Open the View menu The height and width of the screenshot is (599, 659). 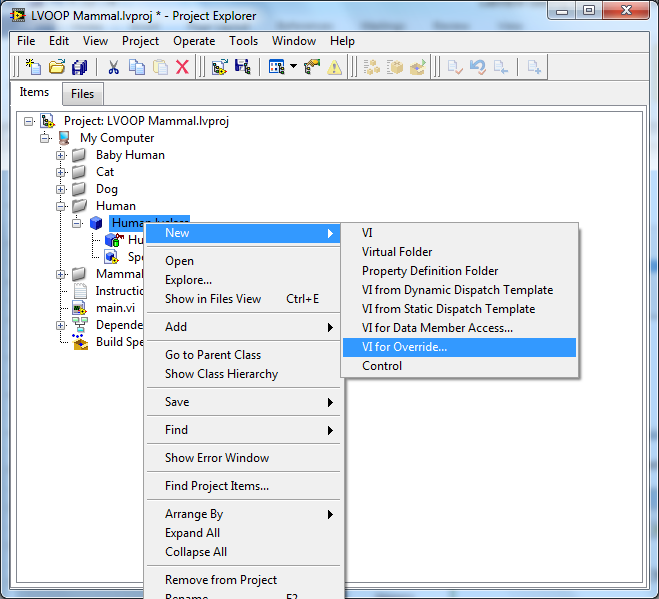pos(95,41)
